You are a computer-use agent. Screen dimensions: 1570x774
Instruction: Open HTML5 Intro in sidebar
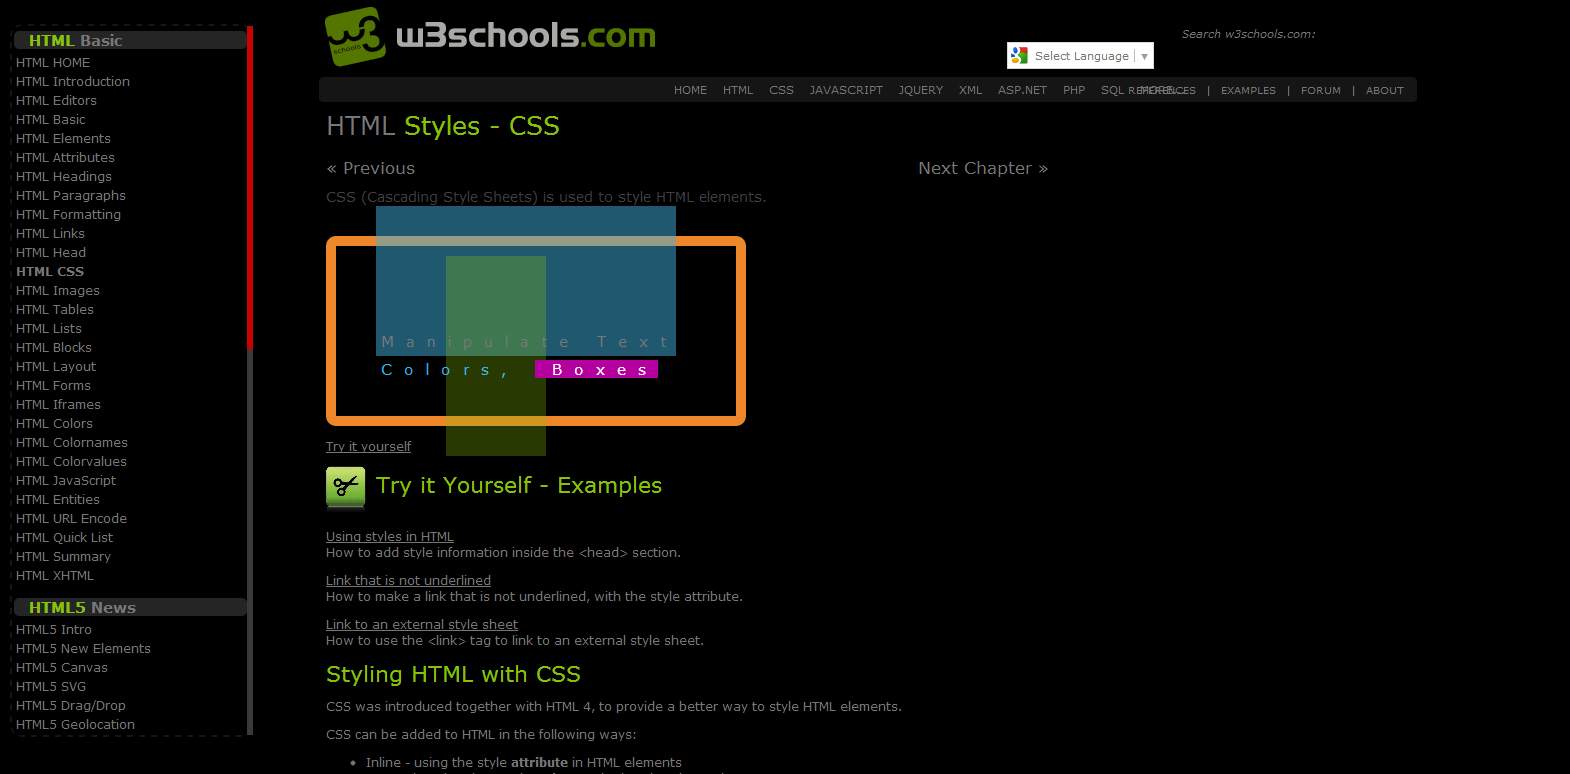[54, 630]
